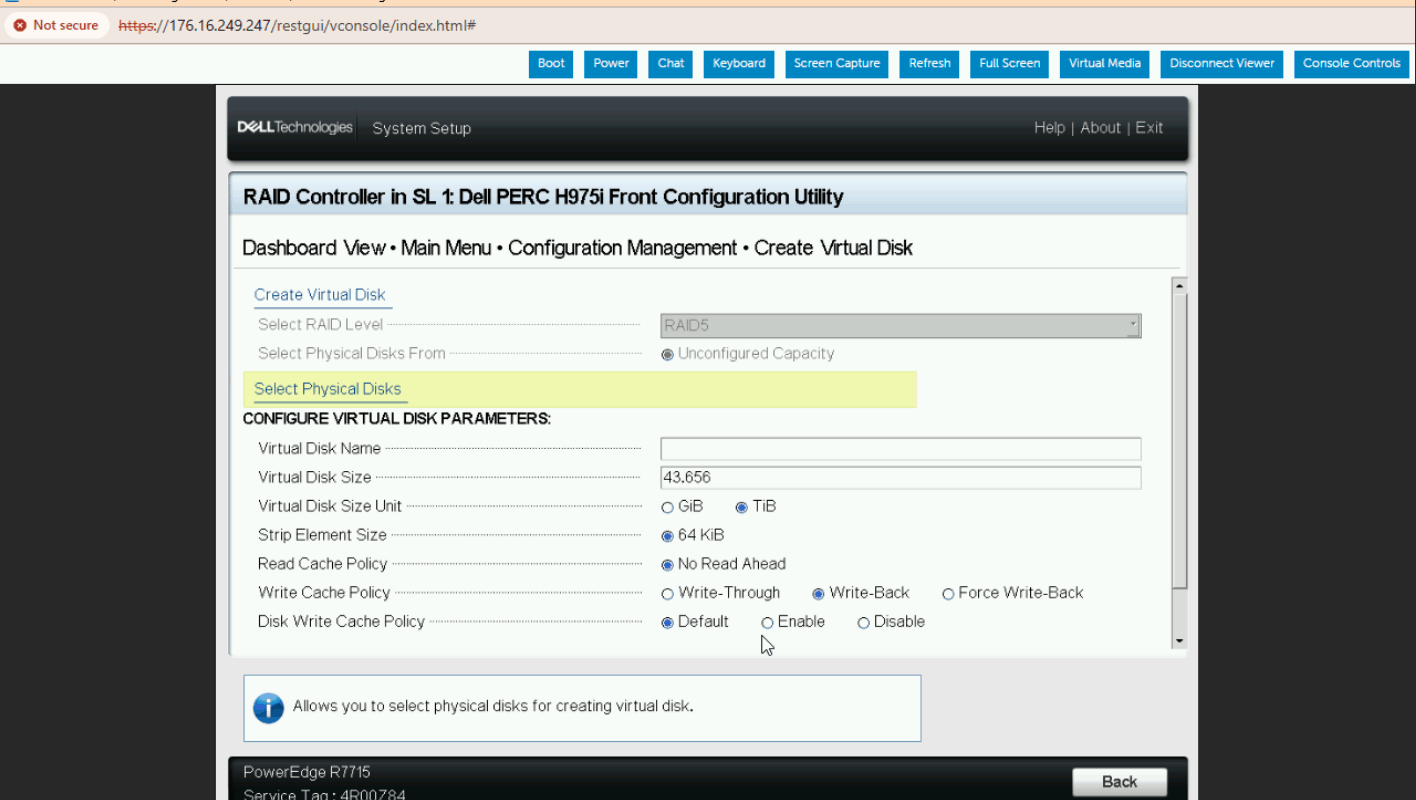Click the Dell Technologies logo
Viewport: 1416px width, 800px height.
coord(295,127)
